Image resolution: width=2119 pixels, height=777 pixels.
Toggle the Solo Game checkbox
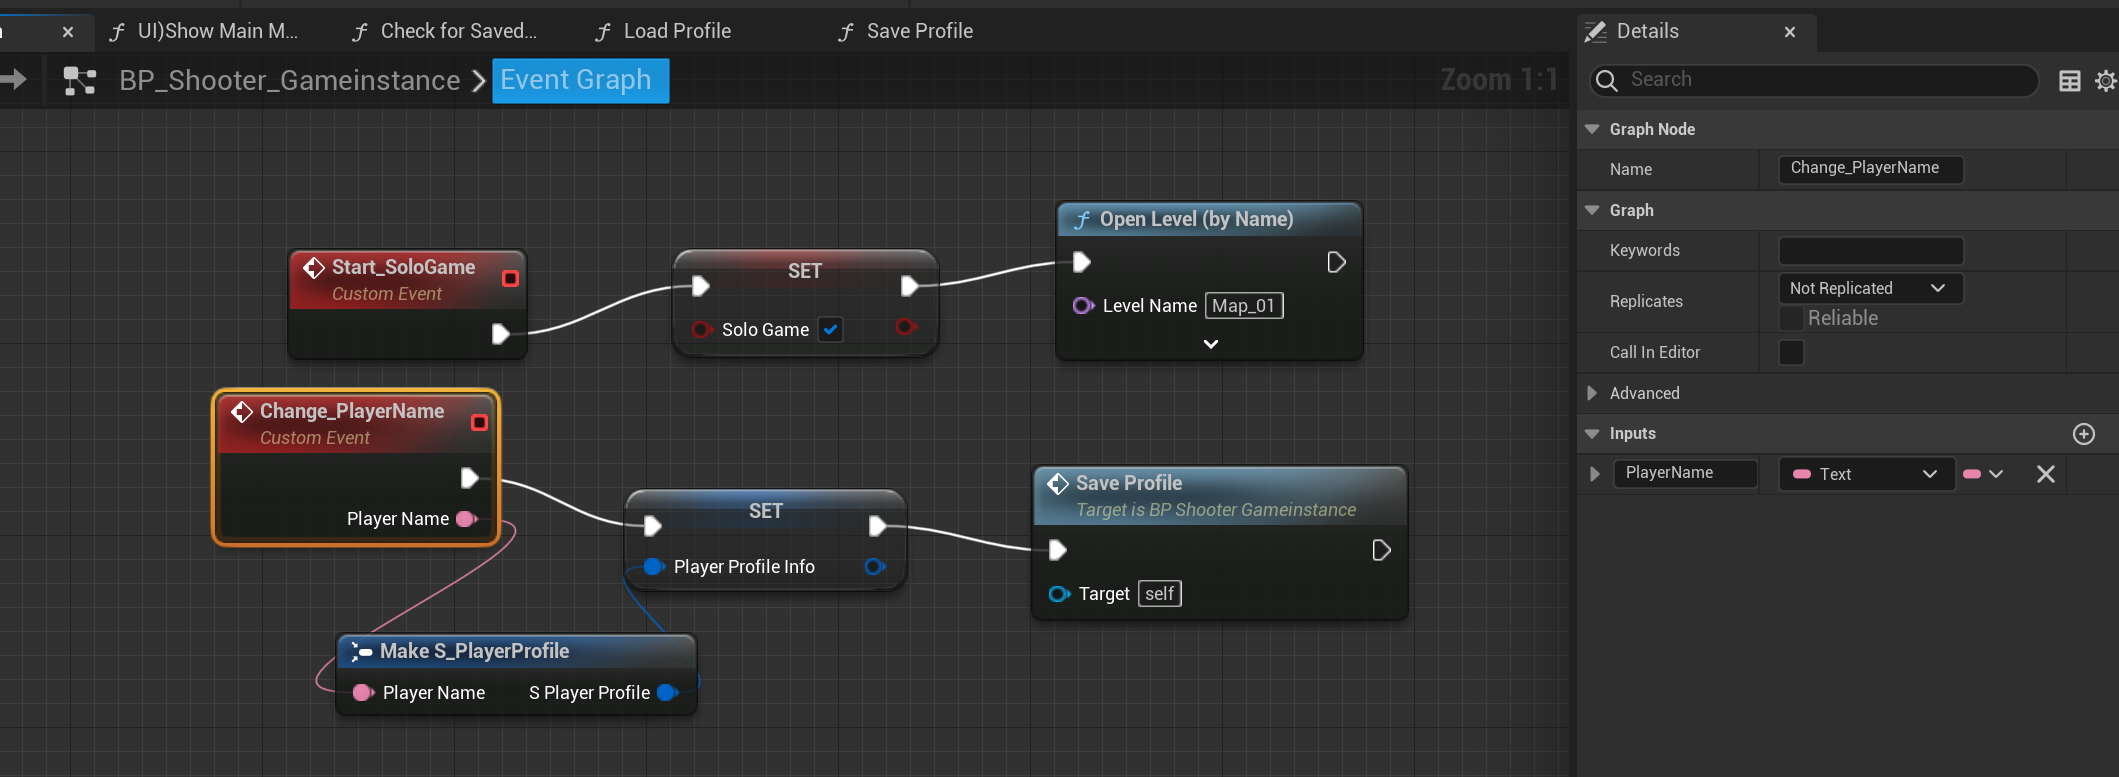tap(830, 329)
